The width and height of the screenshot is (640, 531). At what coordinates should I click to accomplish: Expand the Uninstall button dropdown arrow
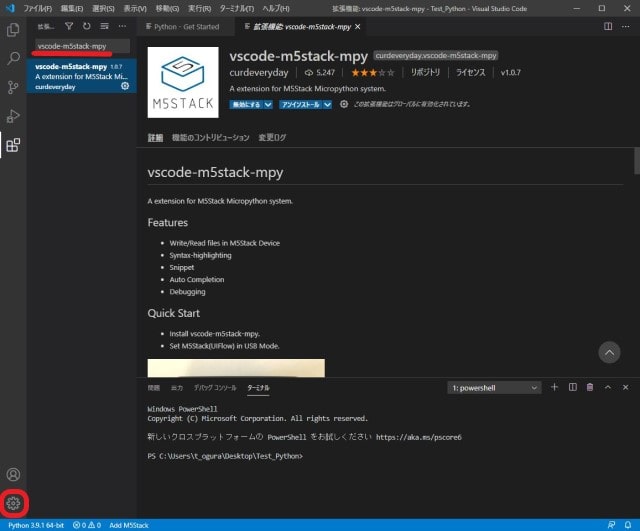(x=327, y=104)
